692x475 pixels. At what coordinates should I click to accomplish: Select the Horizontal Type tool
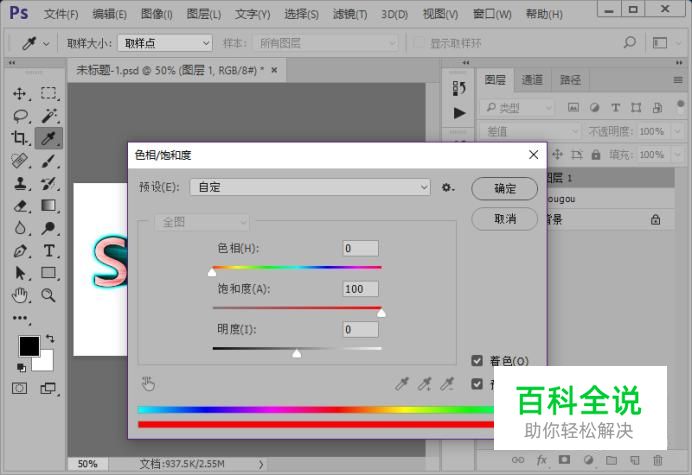pyautogui.click(x=49, y=251)
